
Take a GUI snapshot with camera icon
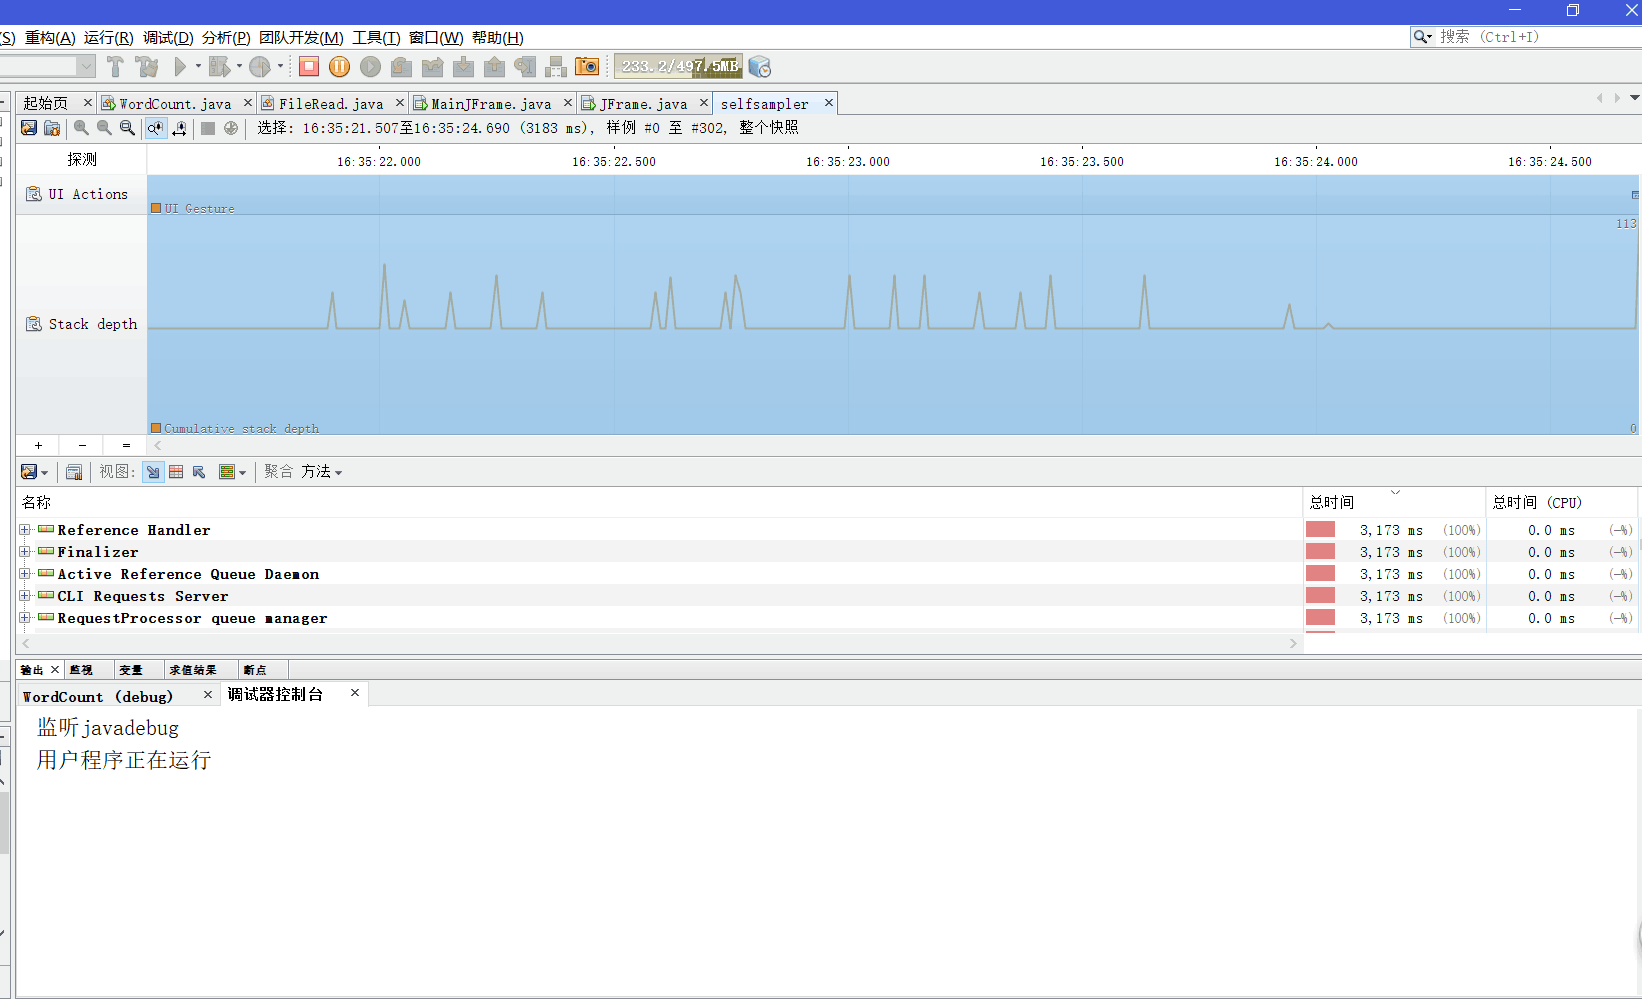tap(587, 67)
